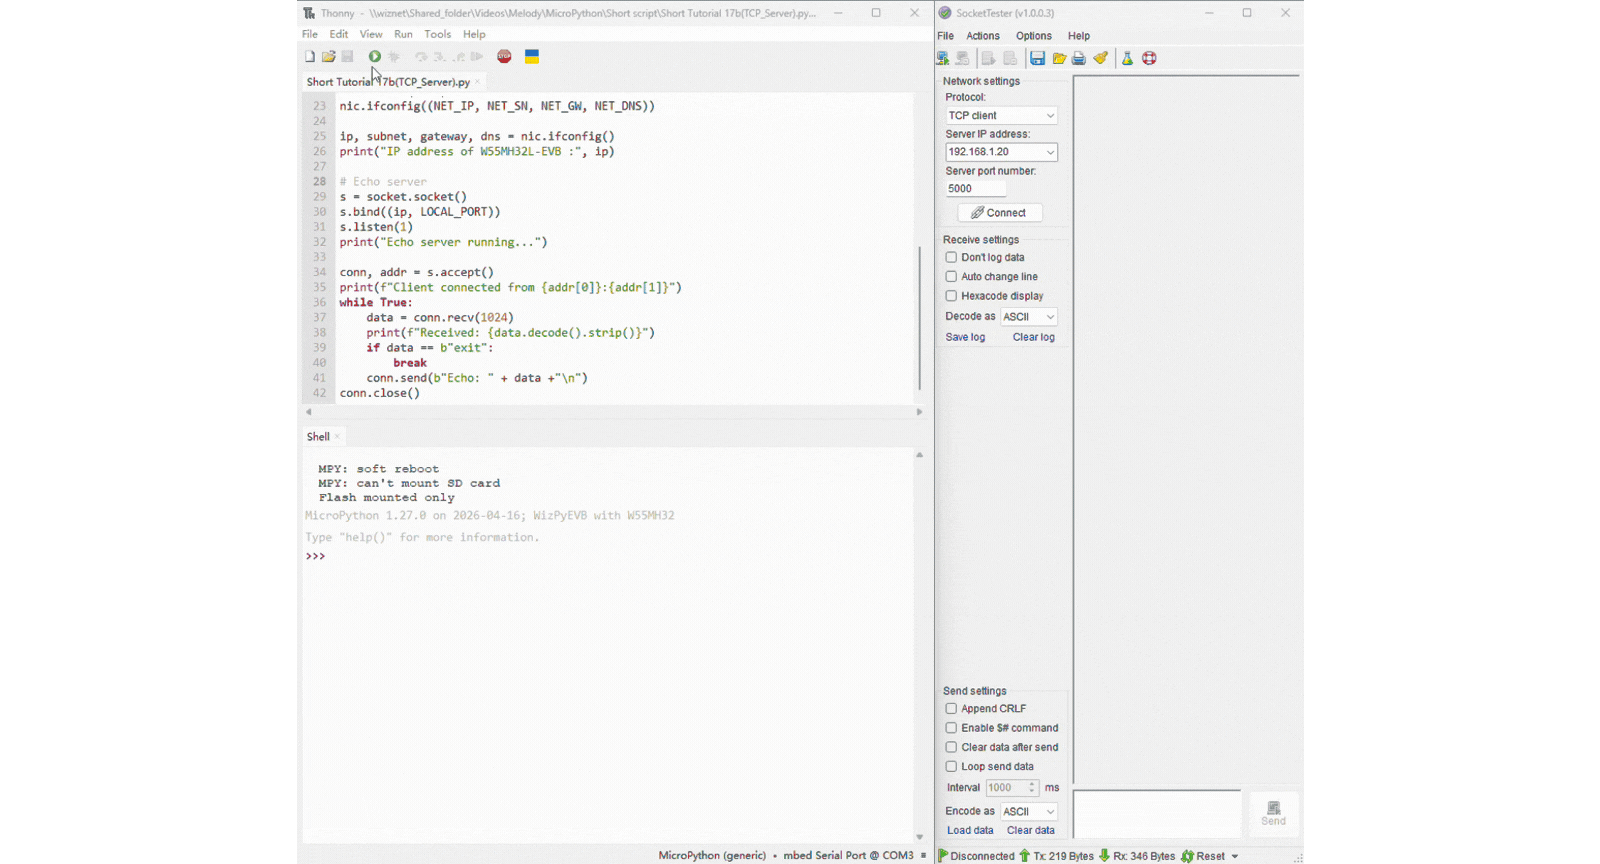Click the Ukraine flag icon in Thonny
This screenshot has width=1600, height=864.
click(532, 57)
